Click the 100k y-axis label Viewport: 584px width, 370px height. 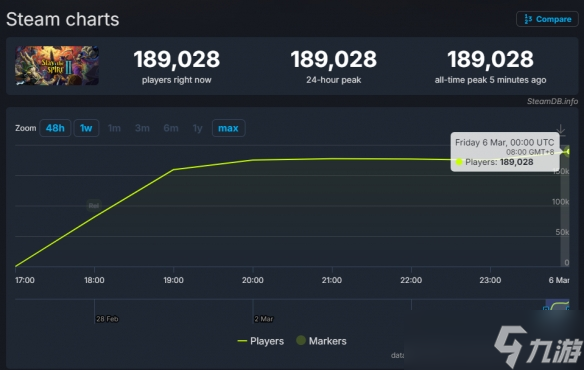click(x=561, y=202)
